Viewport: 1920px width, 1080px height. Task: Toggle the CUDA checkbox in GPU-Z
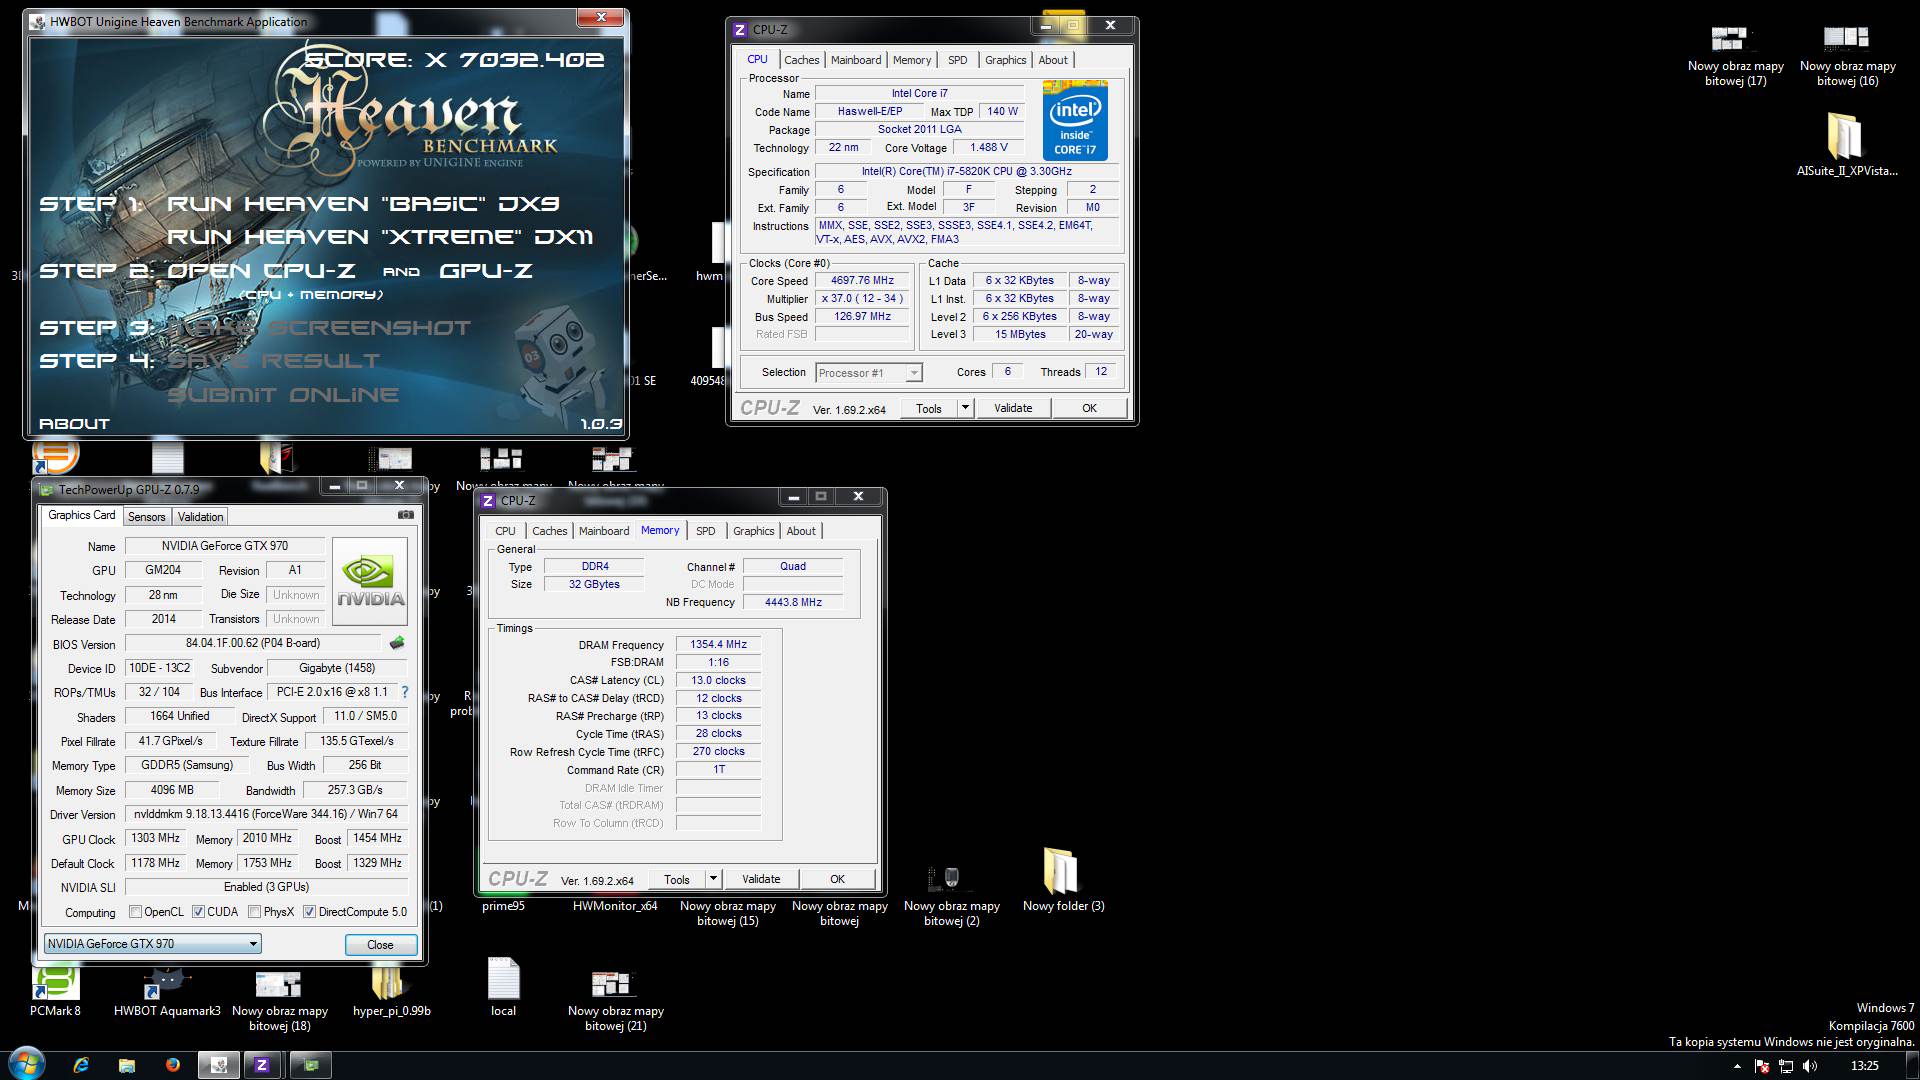[x=198, y=912]
